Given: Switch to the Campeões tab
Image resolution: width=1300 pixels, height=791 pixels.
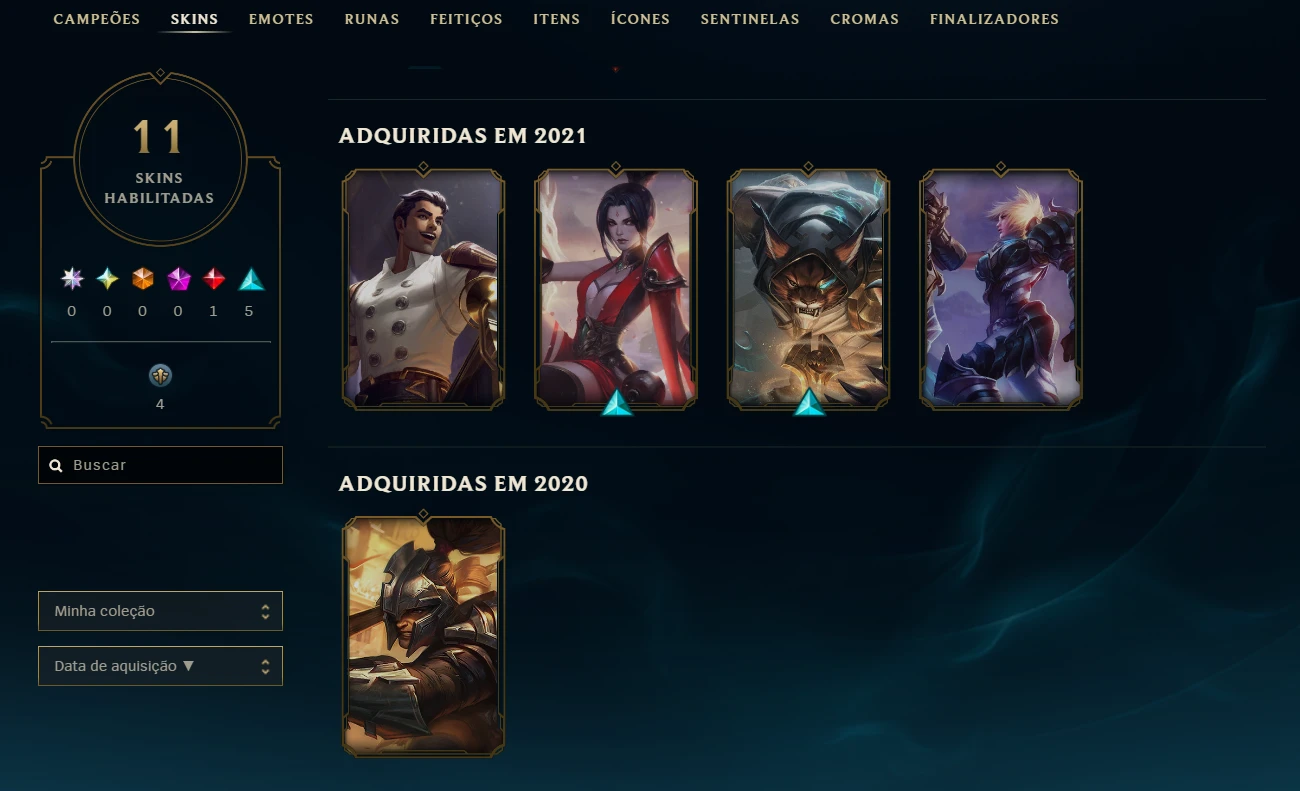Looking at the screenshot, I should (97, 19).
